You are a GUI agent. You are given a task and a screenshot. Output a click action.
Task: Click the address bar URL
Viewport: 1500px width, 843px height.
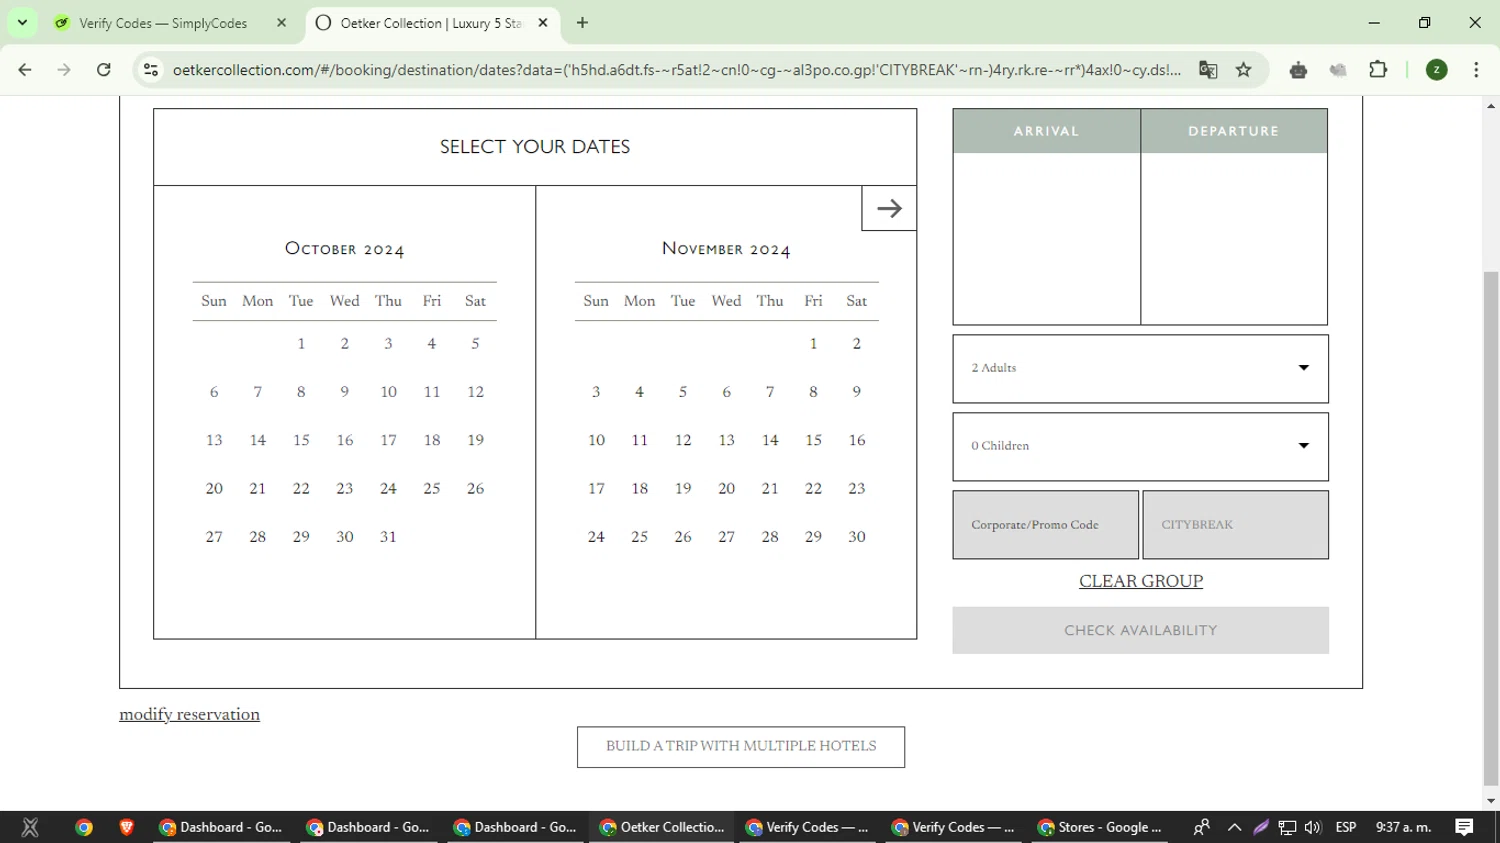click(x=676, y=70)
